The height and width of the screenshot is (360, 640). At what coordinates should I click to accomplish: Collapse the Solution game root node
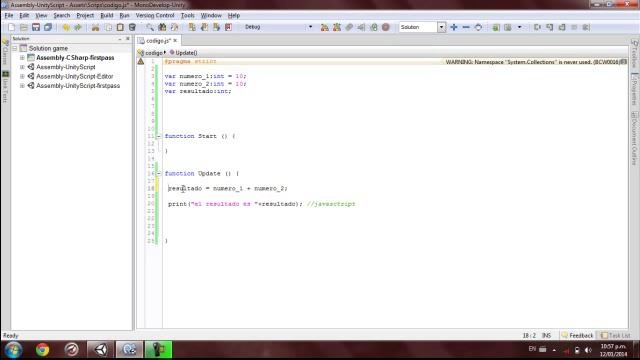coord(15,48)
